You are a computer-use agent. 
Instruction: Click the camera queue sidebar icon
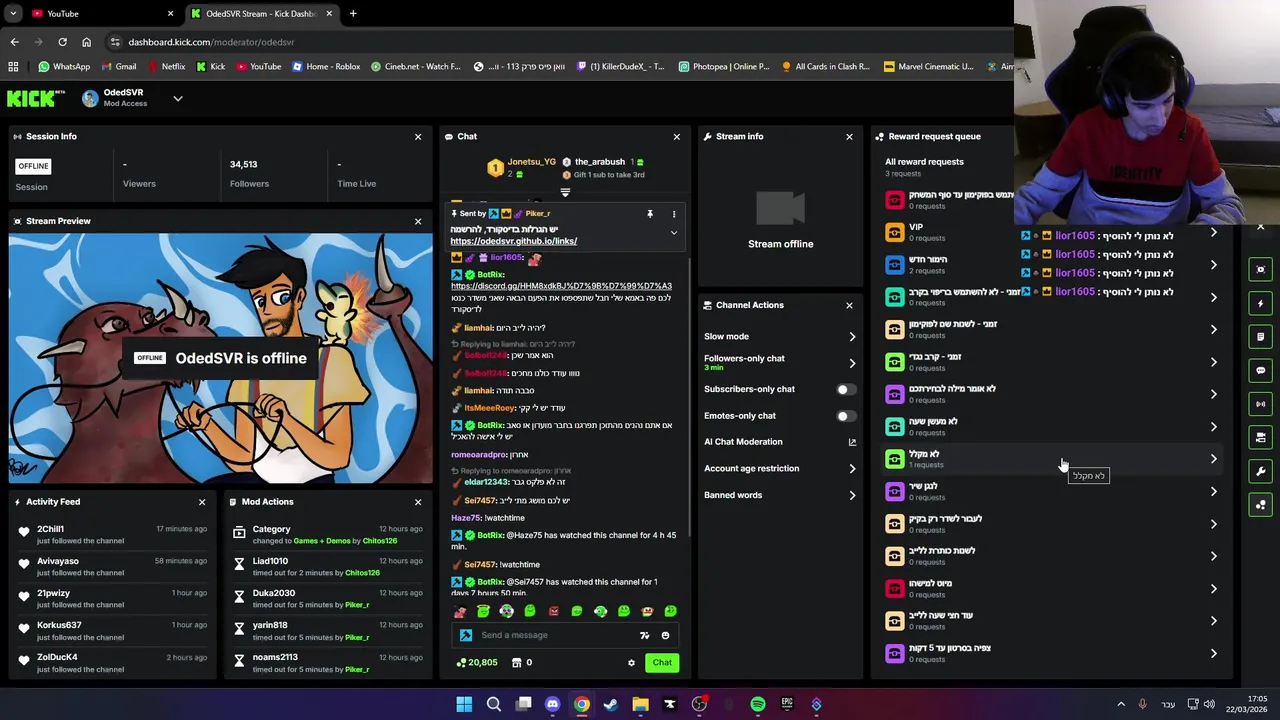click(x=1261, y=437)
